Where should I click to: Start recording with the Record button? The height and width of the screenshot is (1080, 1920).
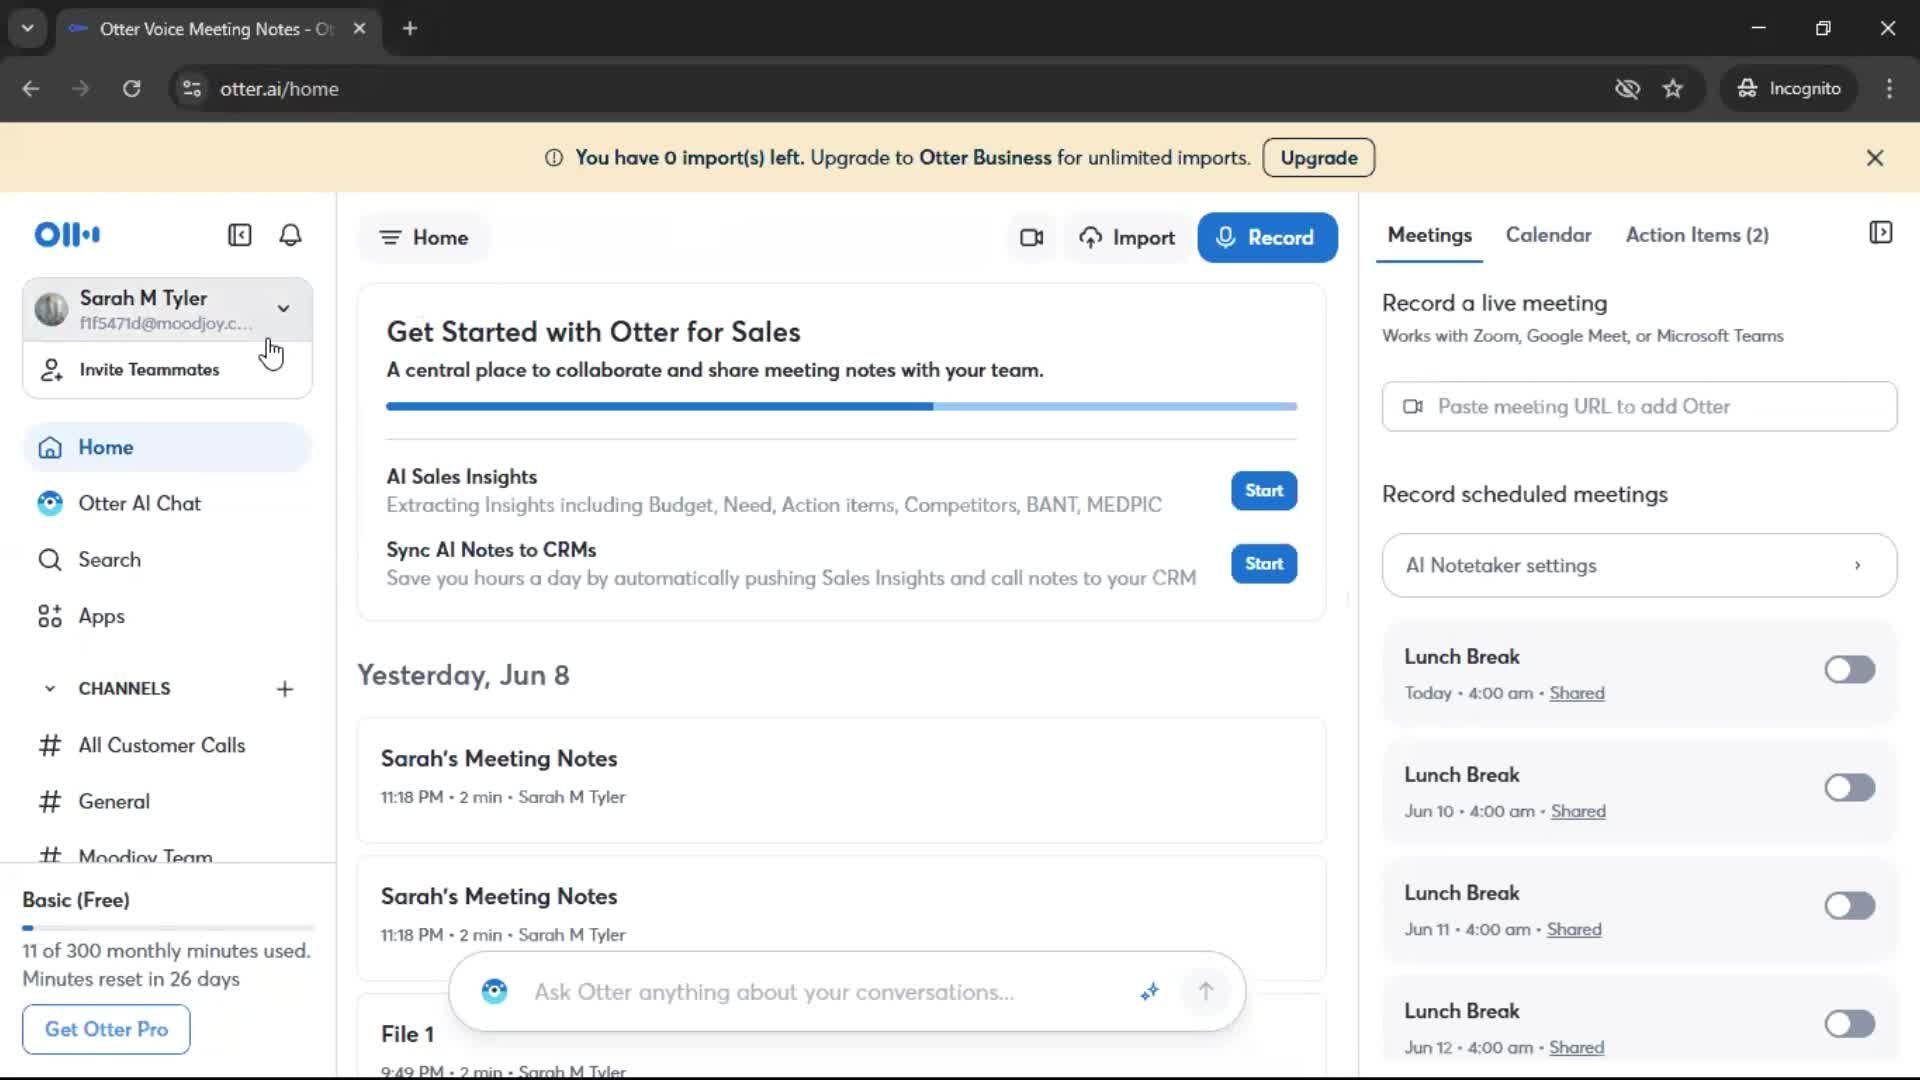(x=1267, y=238)
